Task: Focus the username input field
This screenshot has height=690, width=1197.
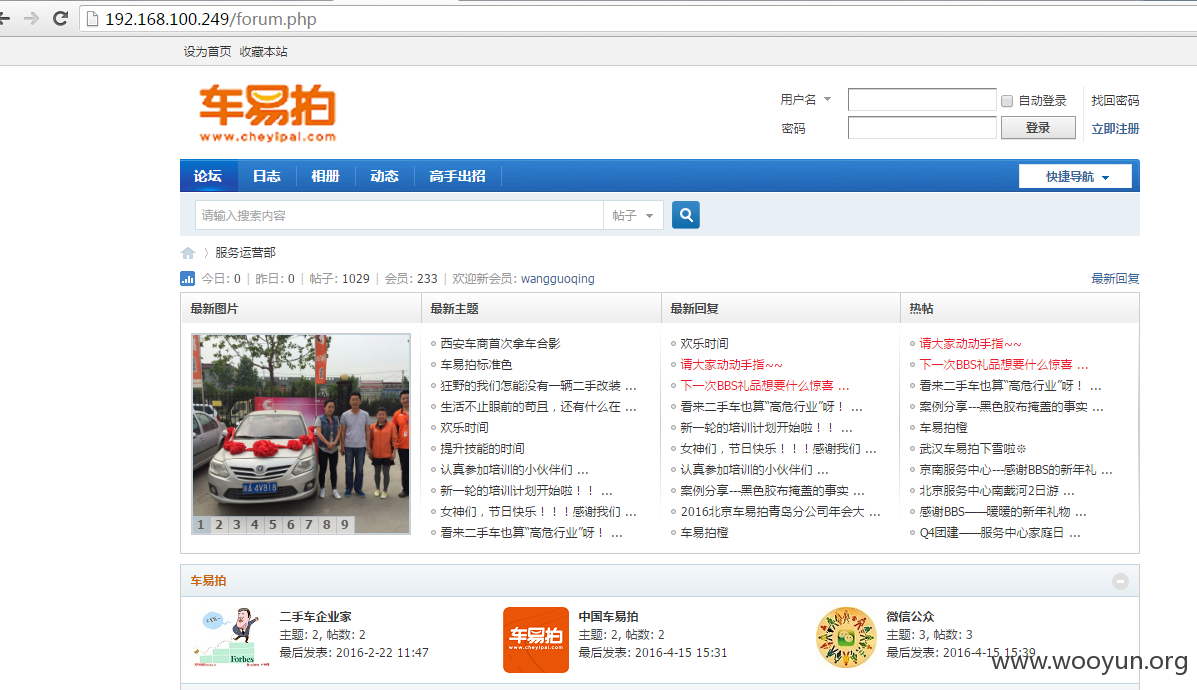Action: tap(922, 100)
